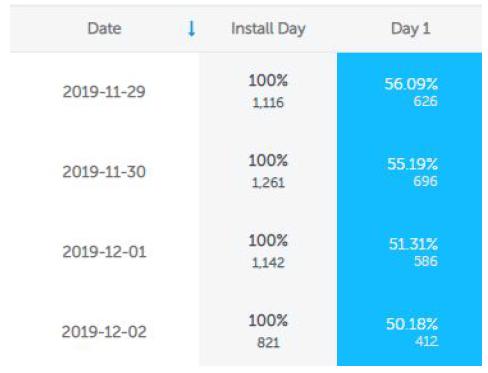Click the 586 retained users value
The image size is (488, 373).
pyautogui.click(x=426, y=261)
